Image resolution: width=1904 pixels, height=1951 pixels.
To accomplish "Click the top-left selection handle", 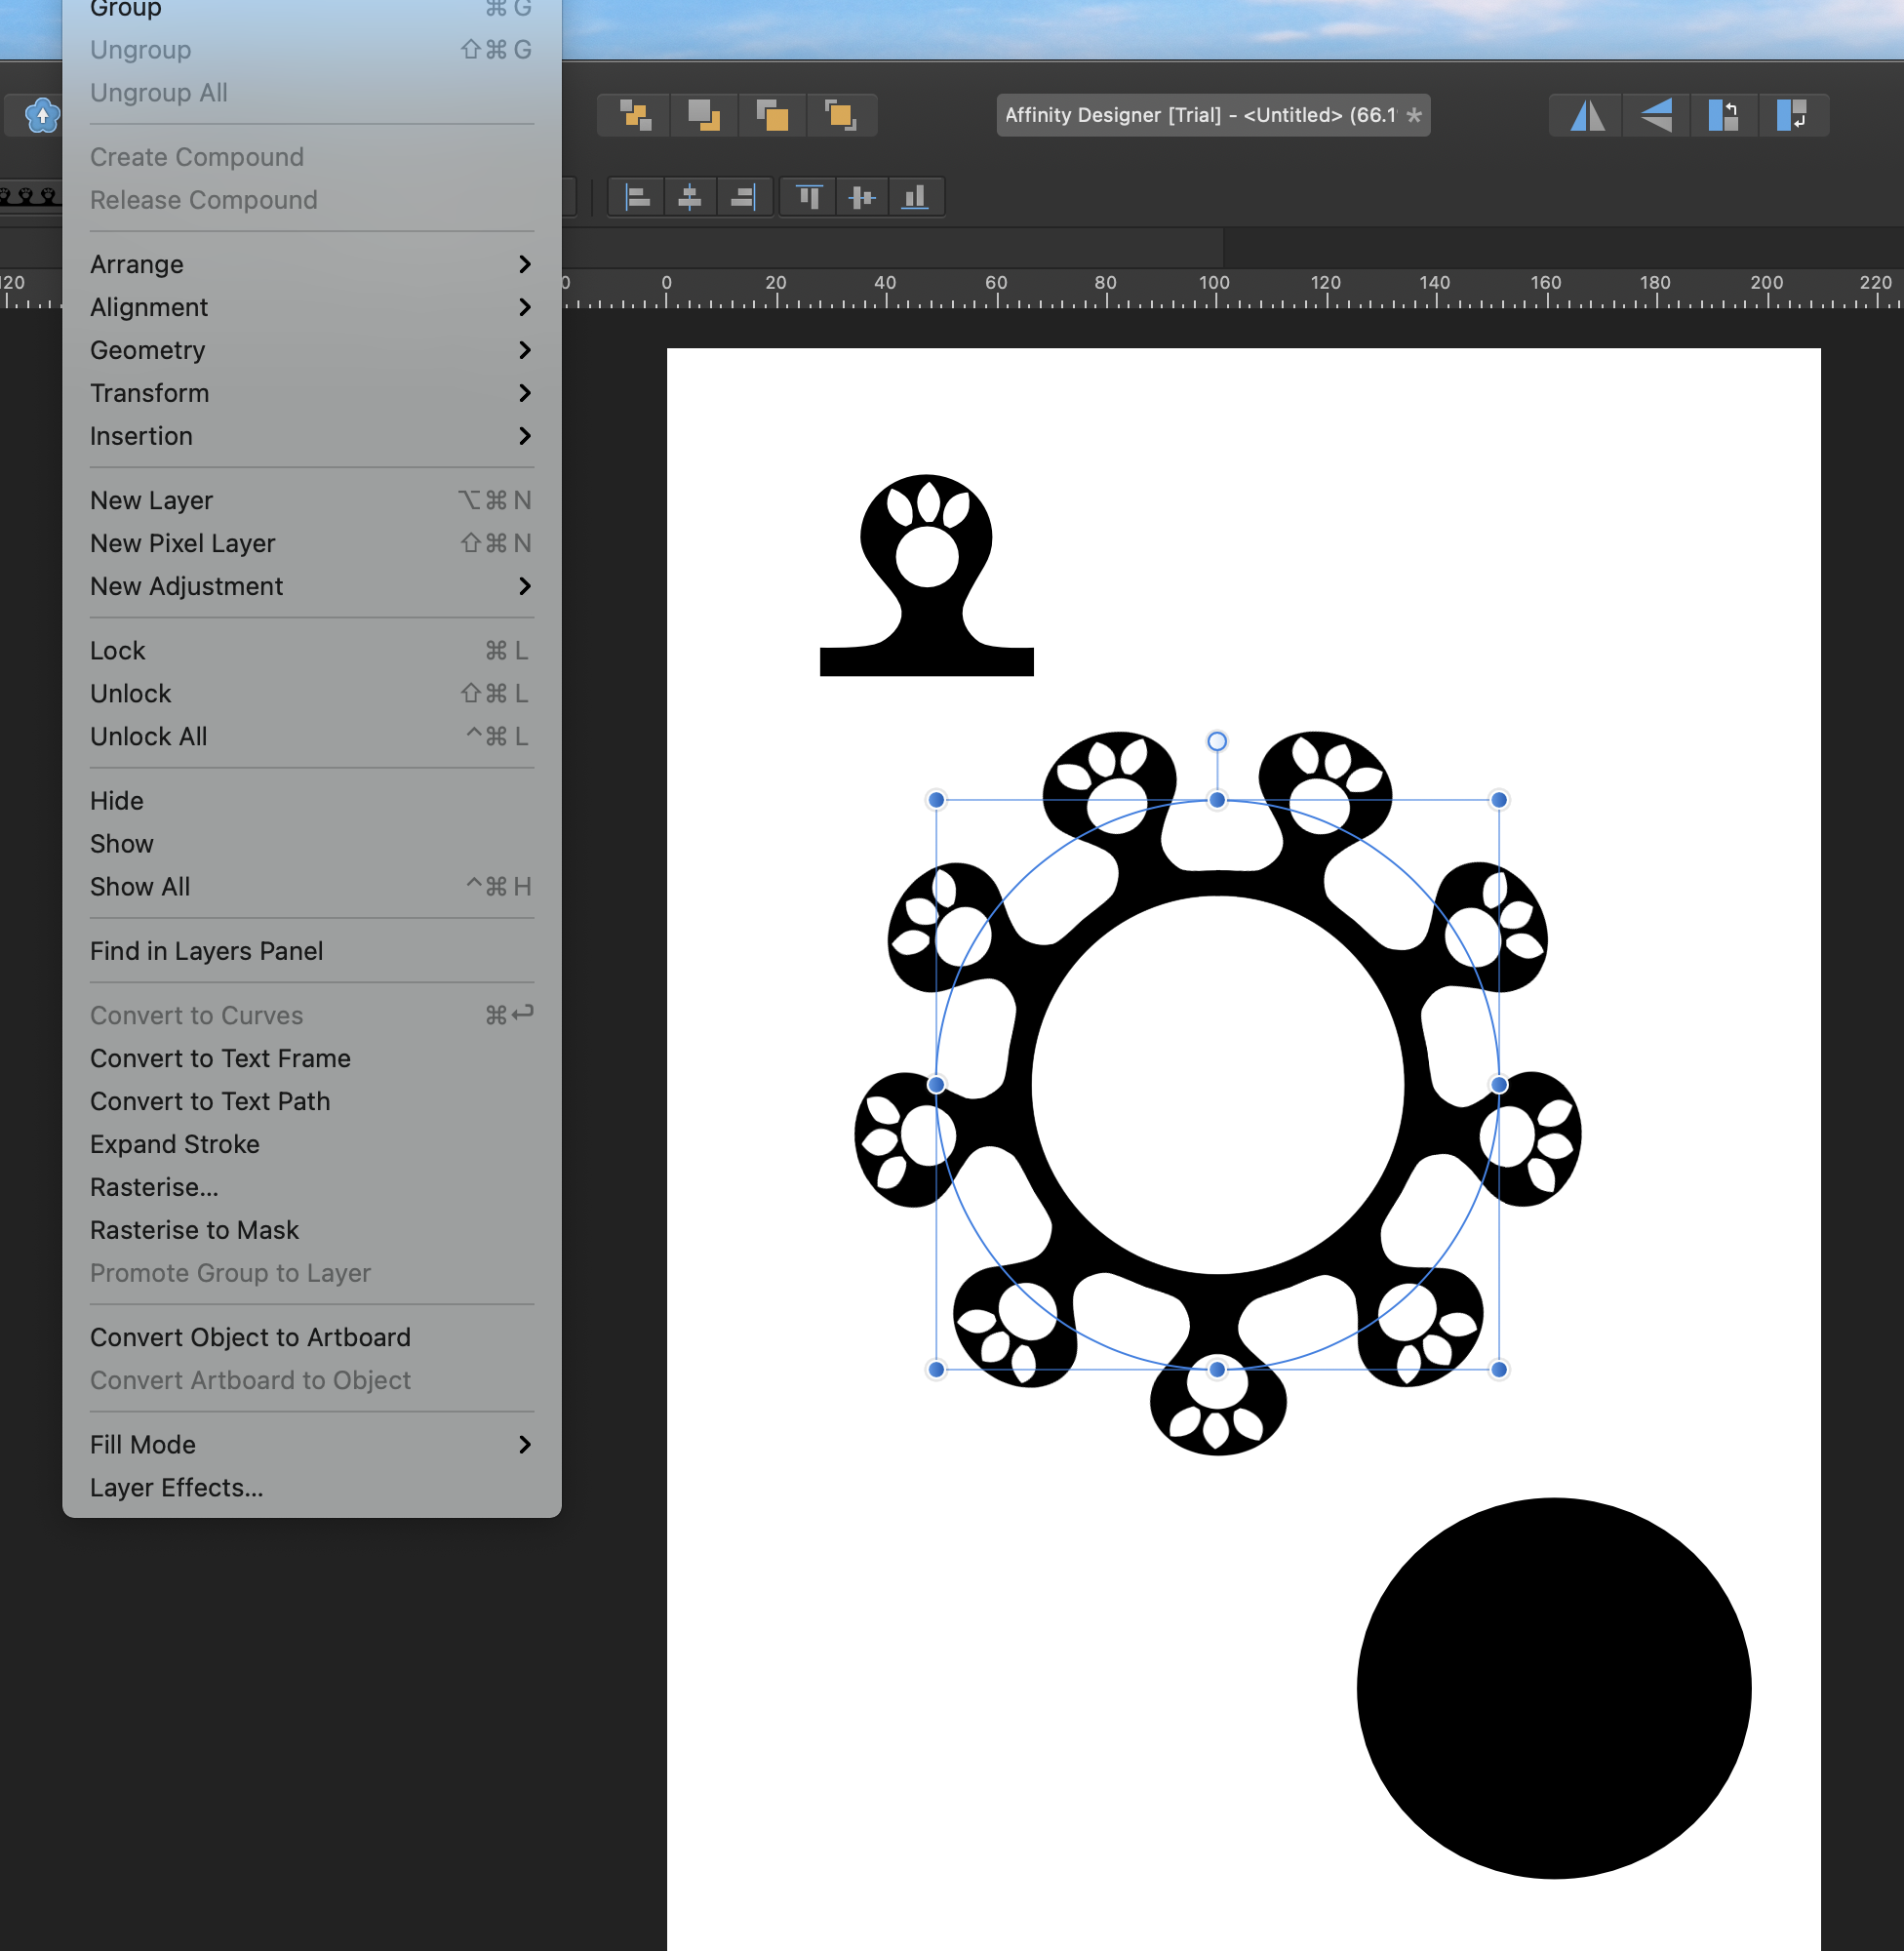I will tap(936, 799).
